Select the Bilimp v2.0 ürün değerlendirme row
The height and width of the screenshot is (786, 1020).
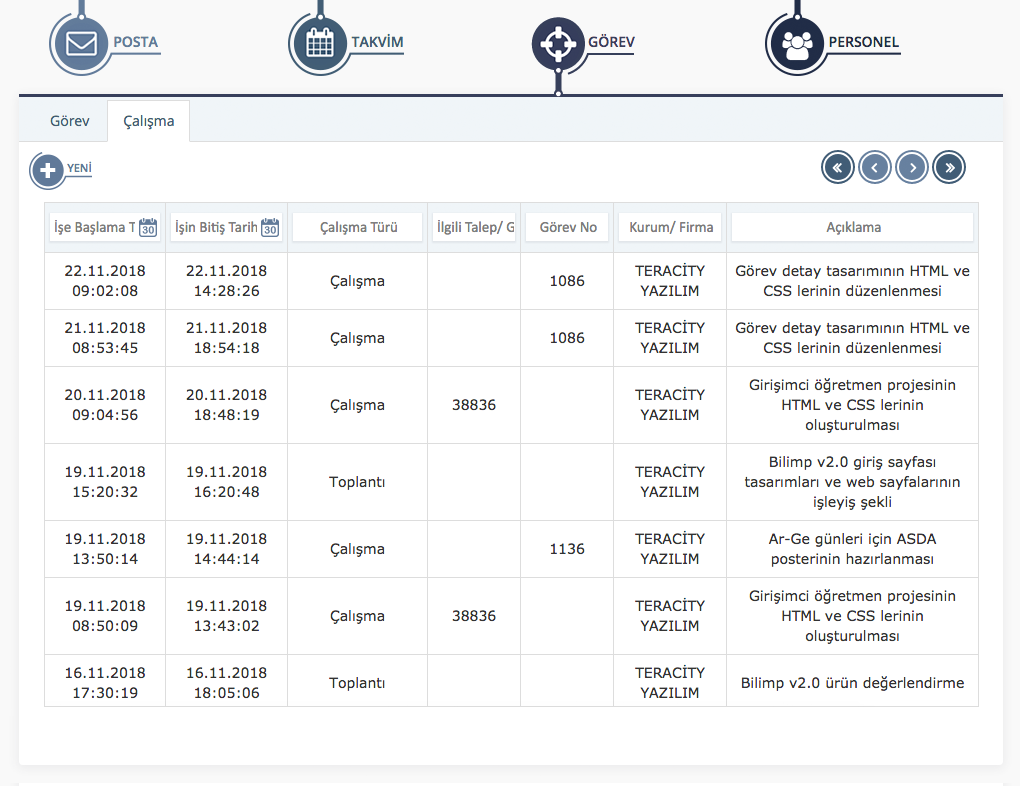coord(852,683)
